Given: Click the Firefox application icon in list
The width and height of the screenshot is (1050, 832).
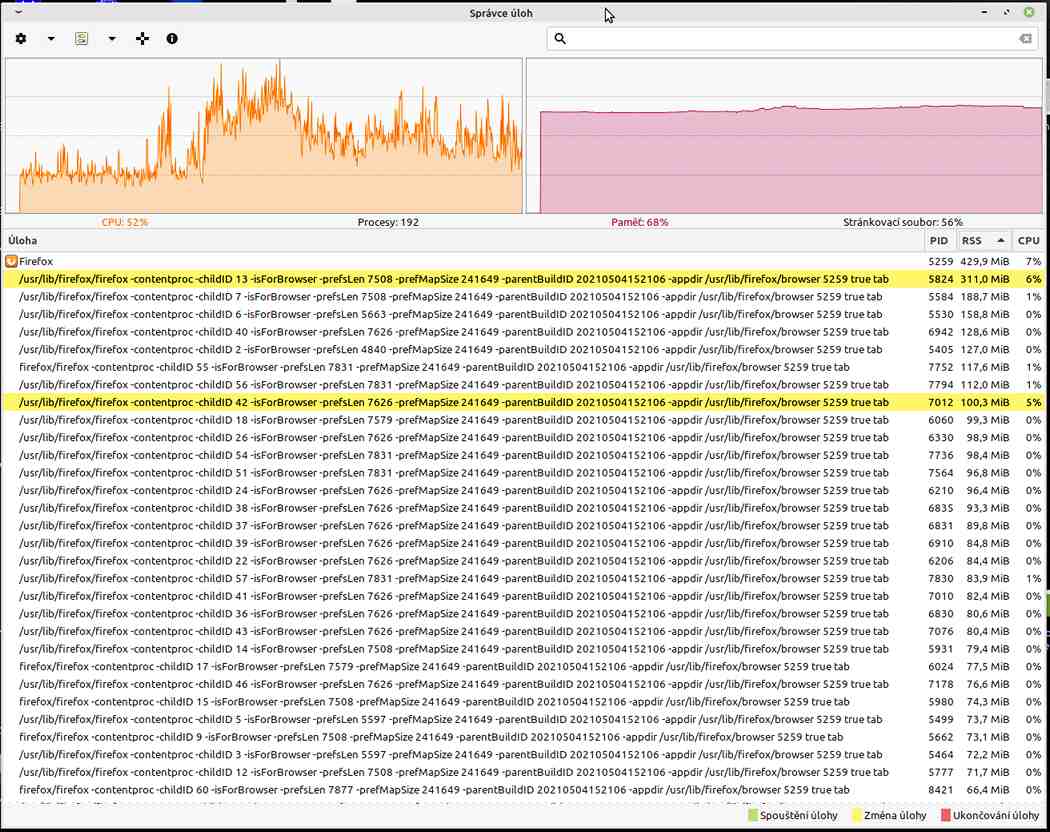Looking at the screenshot, I should (11, 261).
